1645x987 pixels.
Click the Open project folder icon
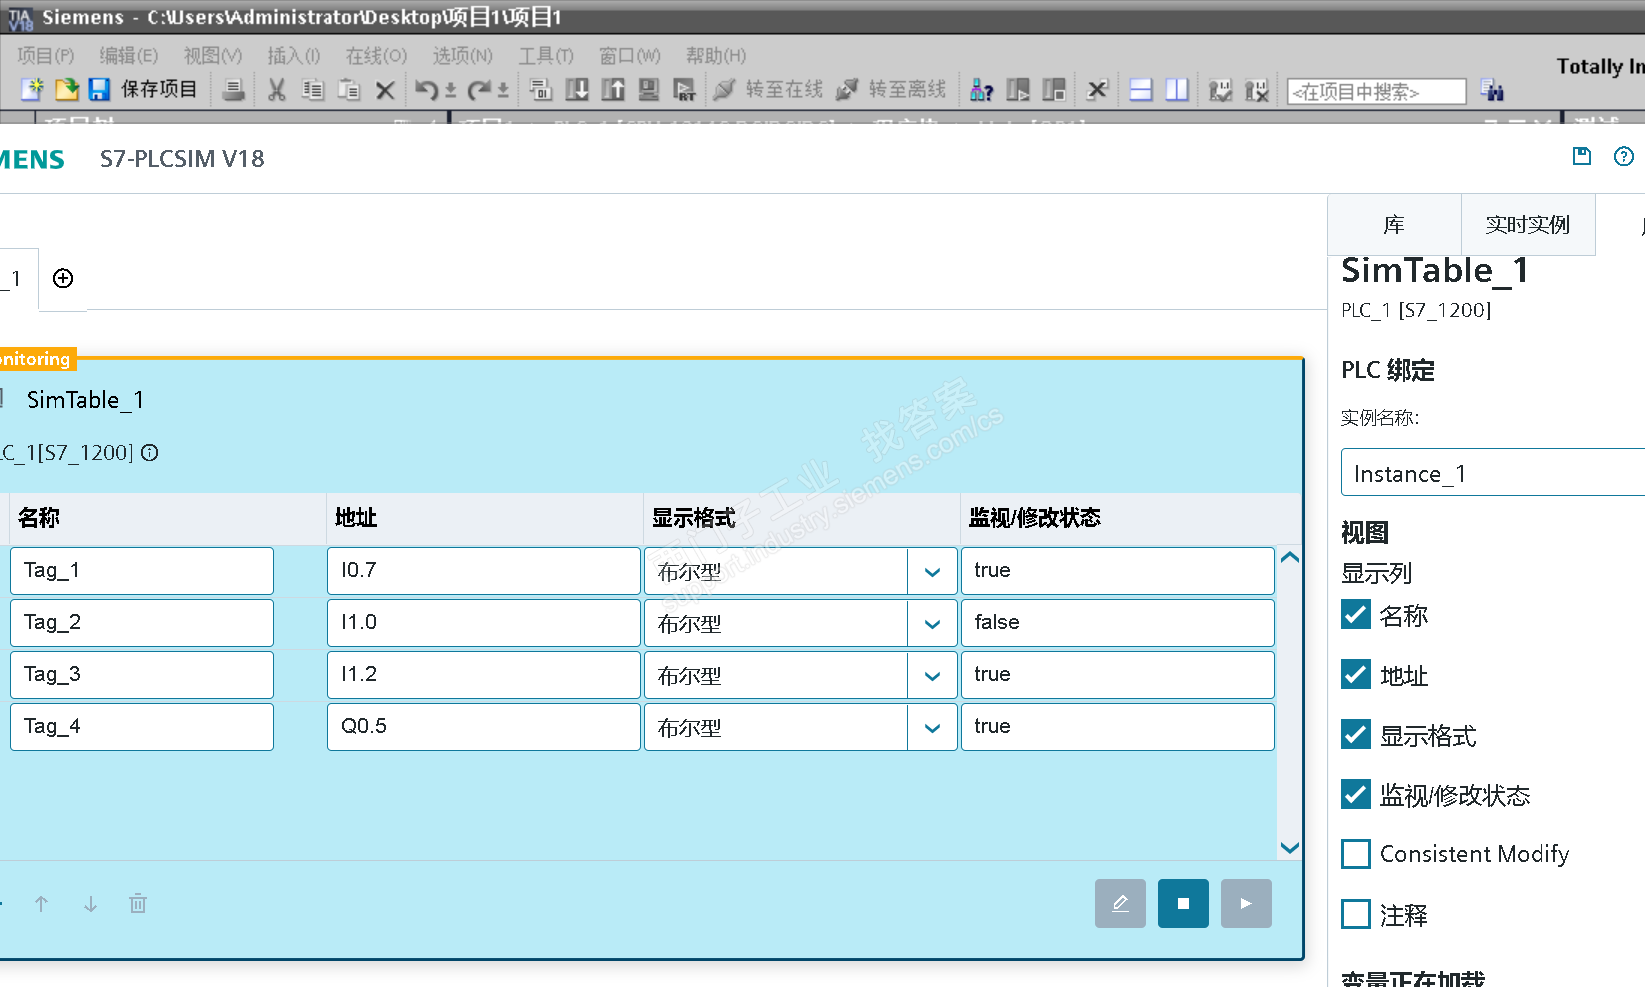point(66,90)
